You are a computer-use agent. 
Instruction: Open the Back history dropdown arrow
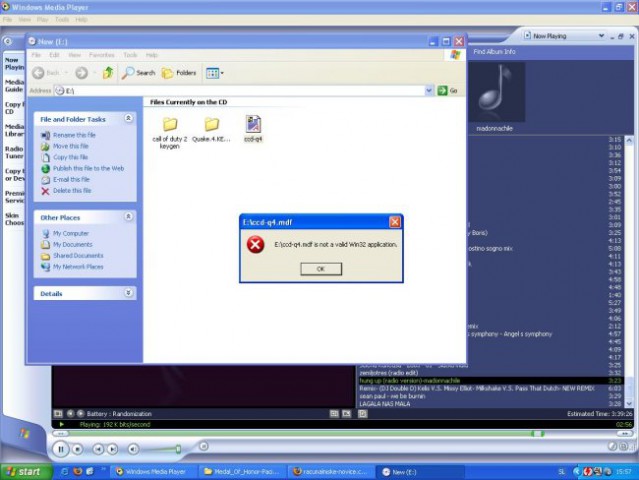click(66, 73)
